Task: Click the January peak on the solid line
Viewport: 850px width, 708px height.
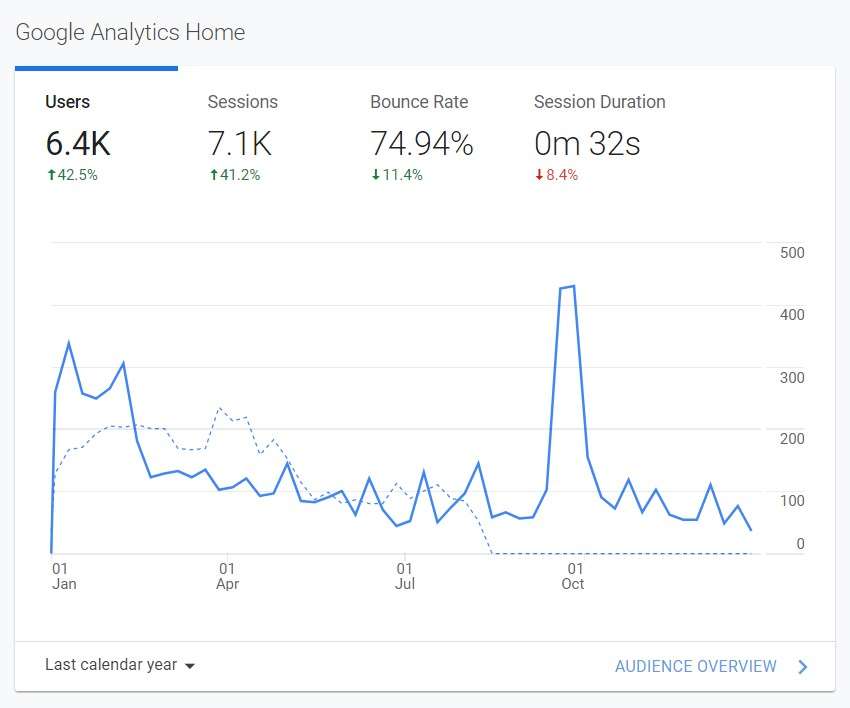Action: [69, 343]
